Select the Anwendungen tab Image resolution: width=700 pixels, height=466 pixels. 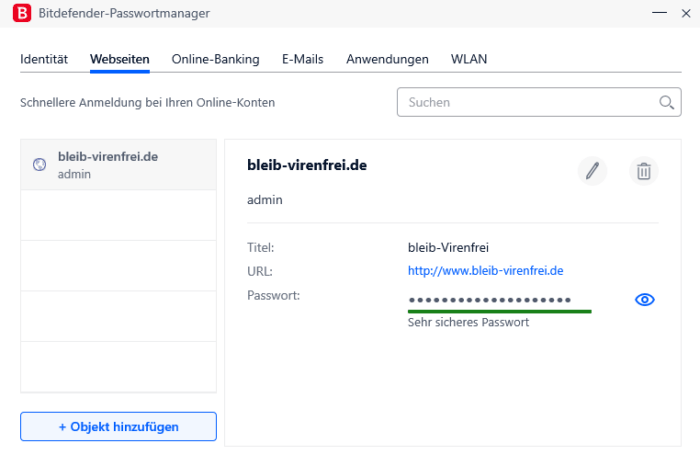(x=387, y=59)
